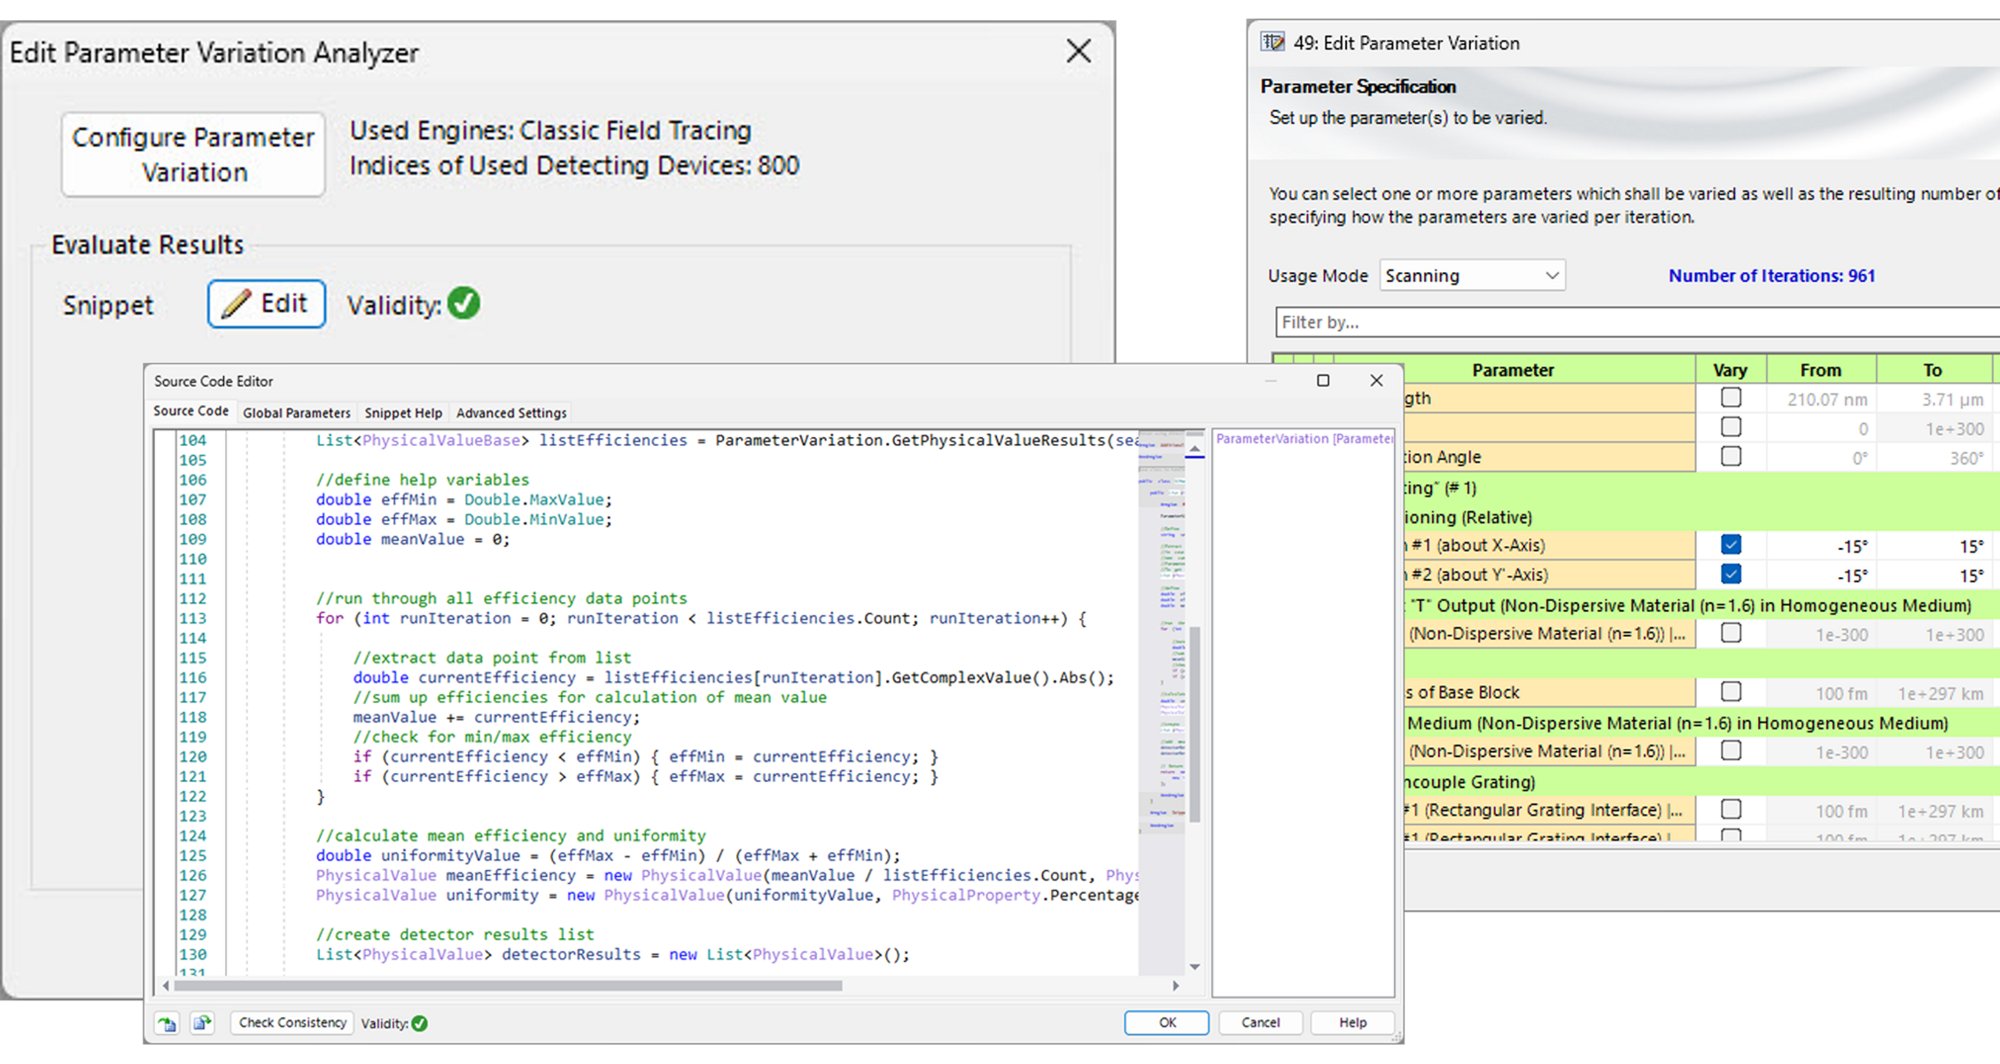Click code line 118 meanValue += currentEfficiency
This screenshot has height=1064, width=2000.
coord(496,717)
